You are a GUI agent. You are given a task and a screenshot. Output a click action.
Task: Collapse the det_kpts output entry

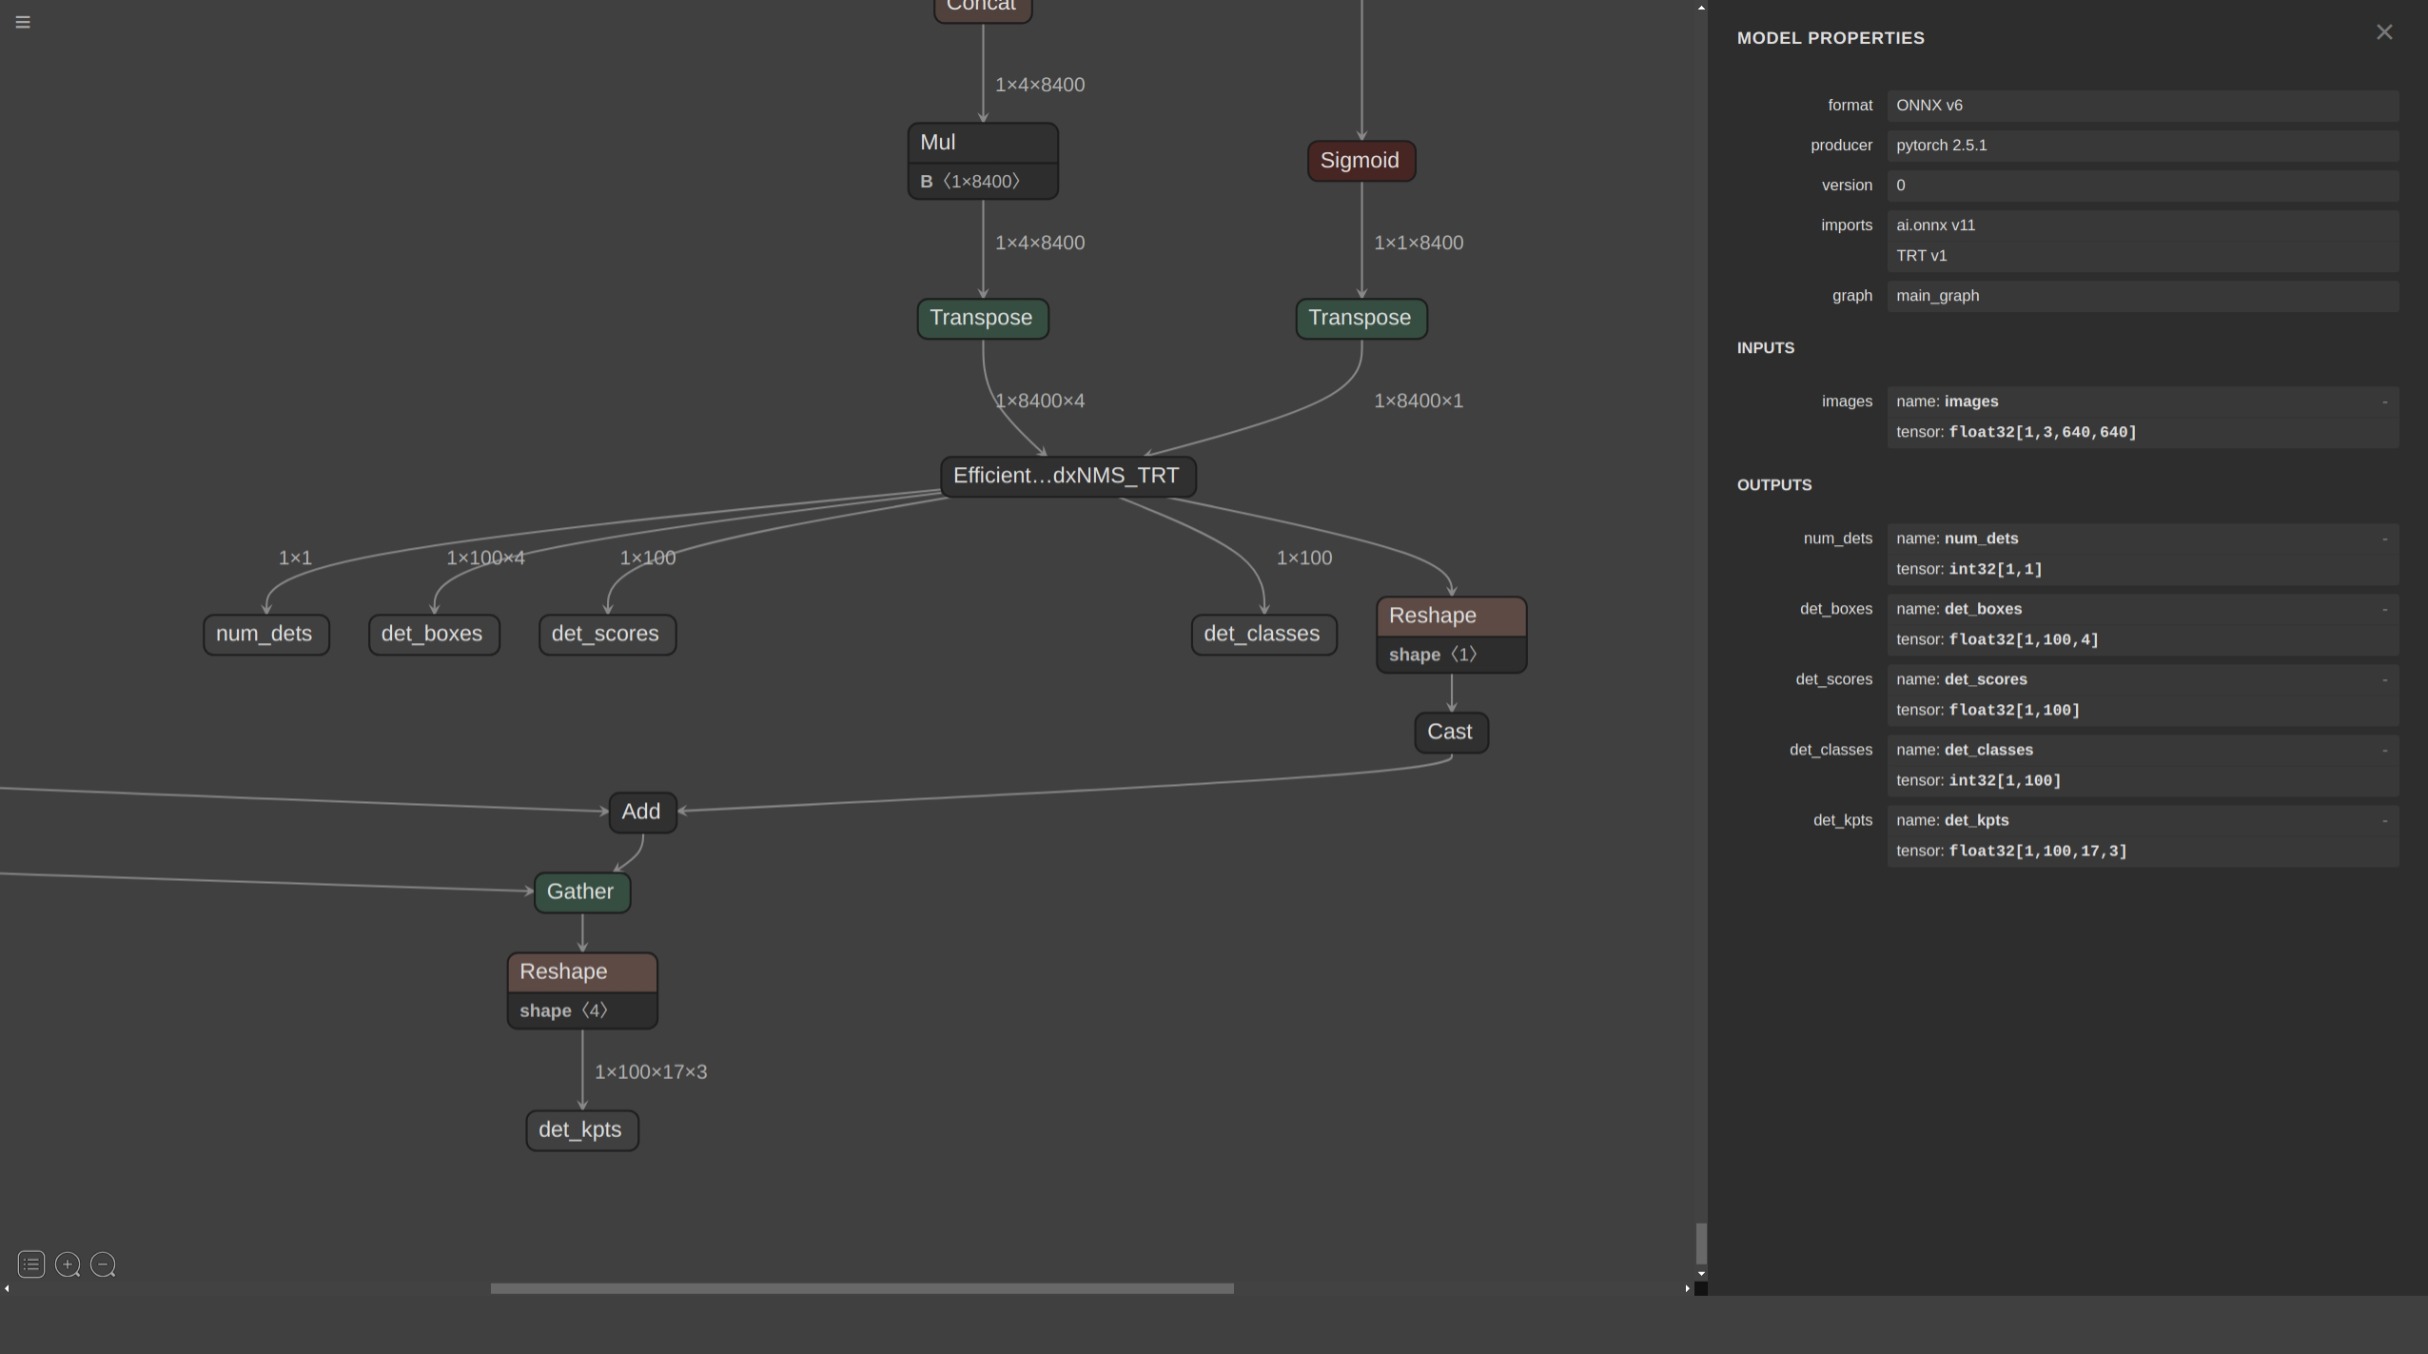[2384, 821]
